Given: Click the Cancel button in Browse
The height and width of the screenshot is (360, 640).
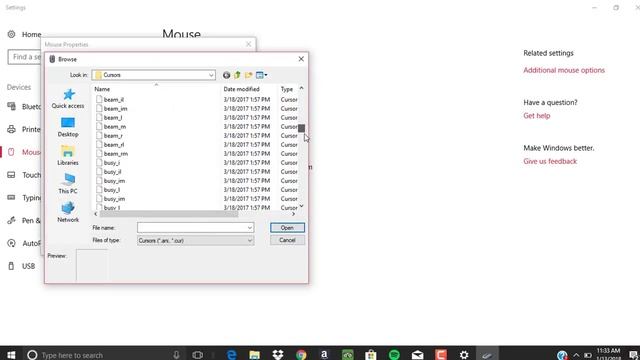Looking at the screenshot, I should (287, 240).
